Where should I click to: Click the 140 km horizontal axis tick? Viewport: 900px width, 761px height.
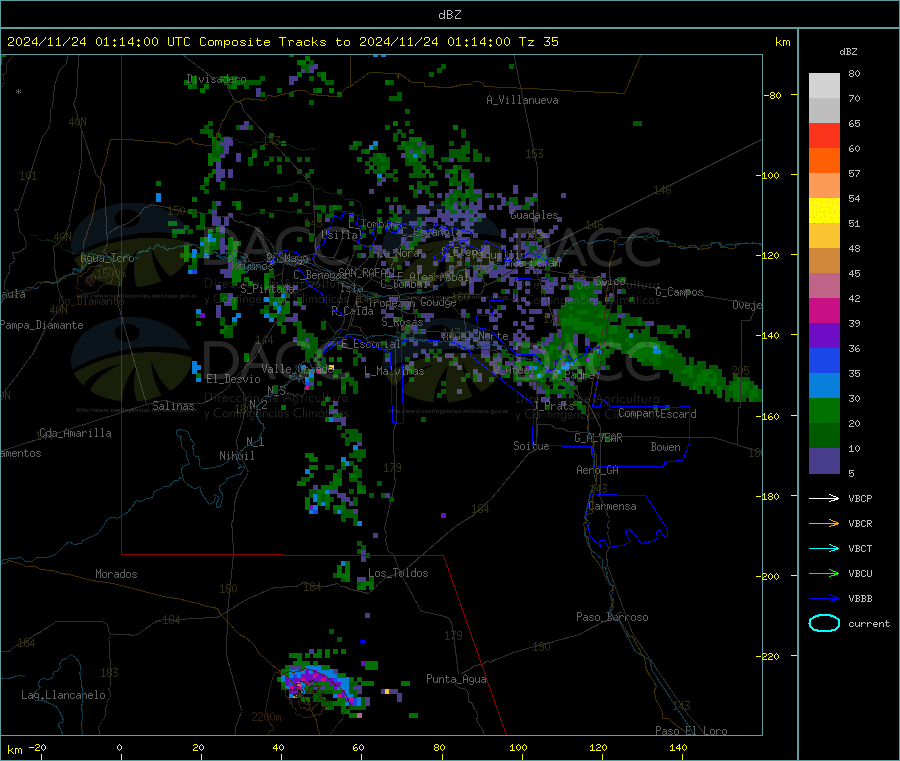point(678,747)
